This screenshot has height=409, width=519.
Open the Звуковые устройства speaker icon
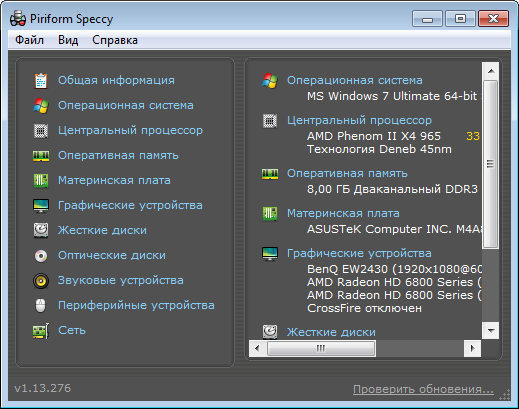[x=41, y=281]
